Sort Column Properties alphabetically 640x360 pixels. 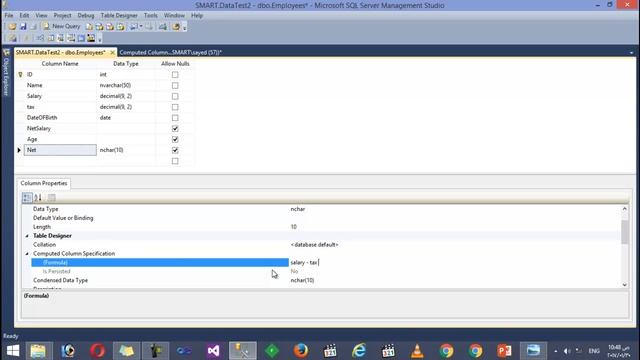coord(38,198)
